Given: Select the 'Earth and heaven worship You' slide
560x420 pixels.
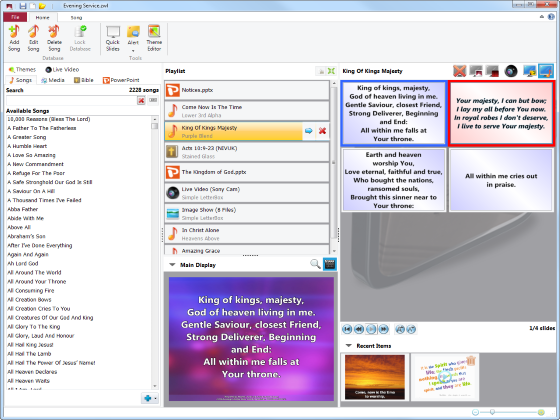Looking at the screenshot, I should pos(394,180).
